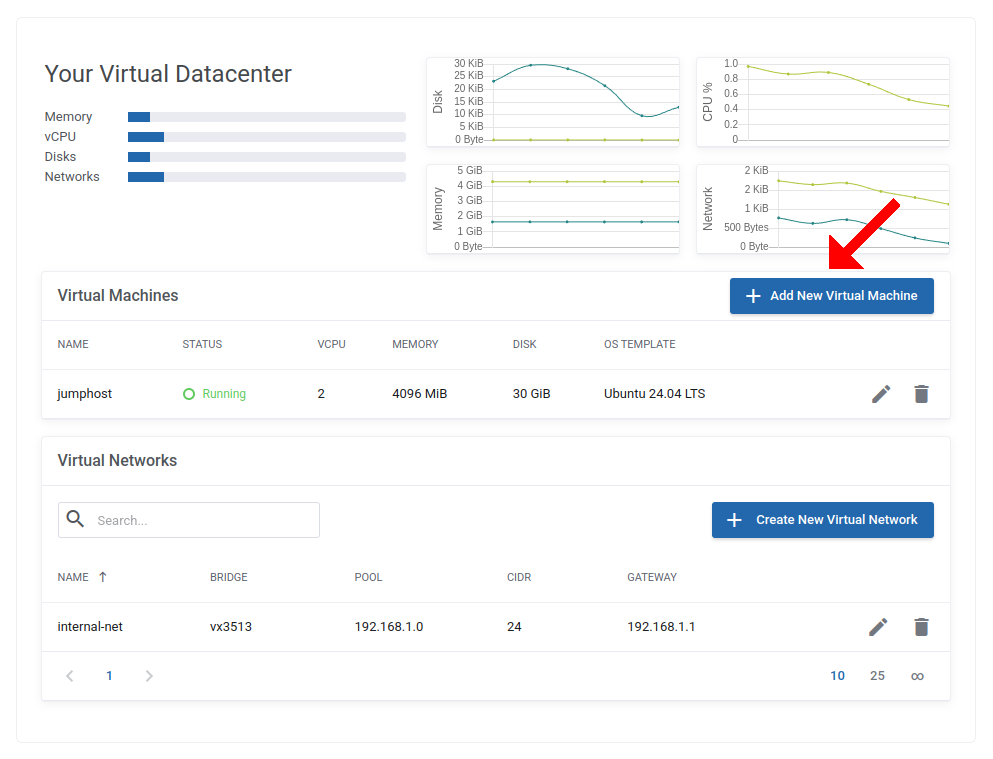Click the 192.168.1.0 pool cell
This screenshot has height=759, width=993.
click(x=389, y=627)
